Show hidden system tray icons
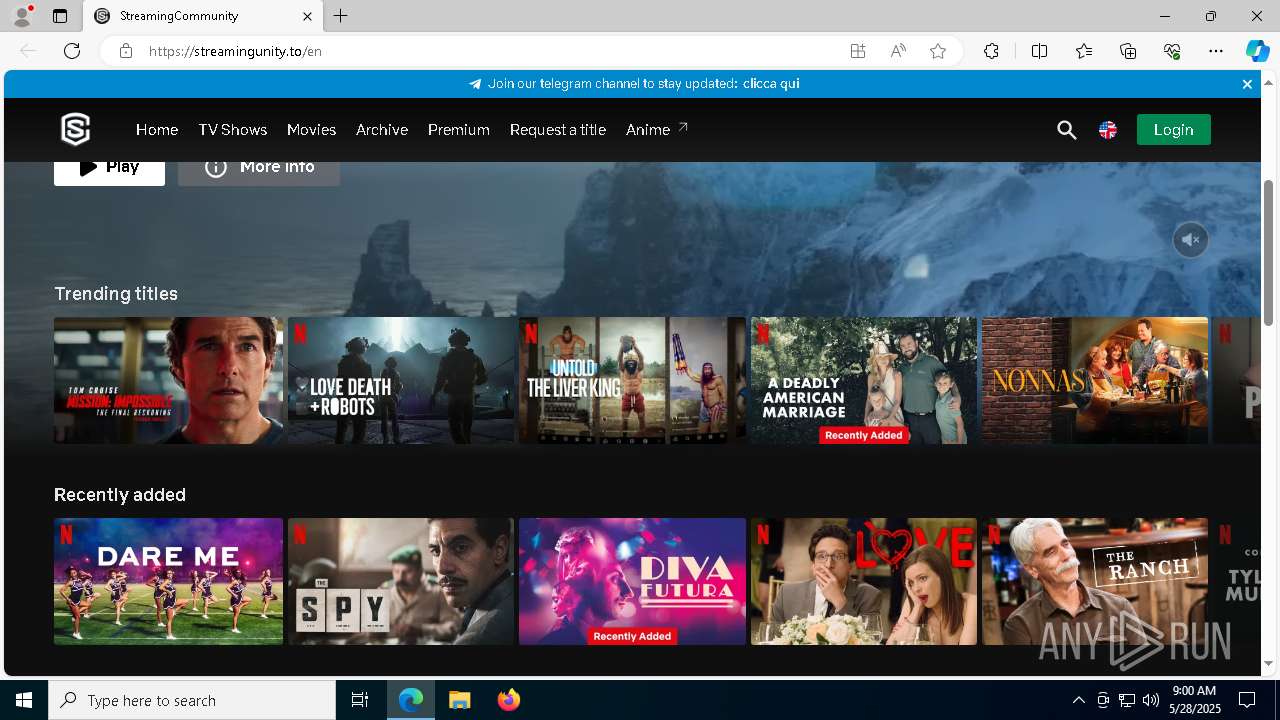1280x720 pixels. tap(1078, 700)
